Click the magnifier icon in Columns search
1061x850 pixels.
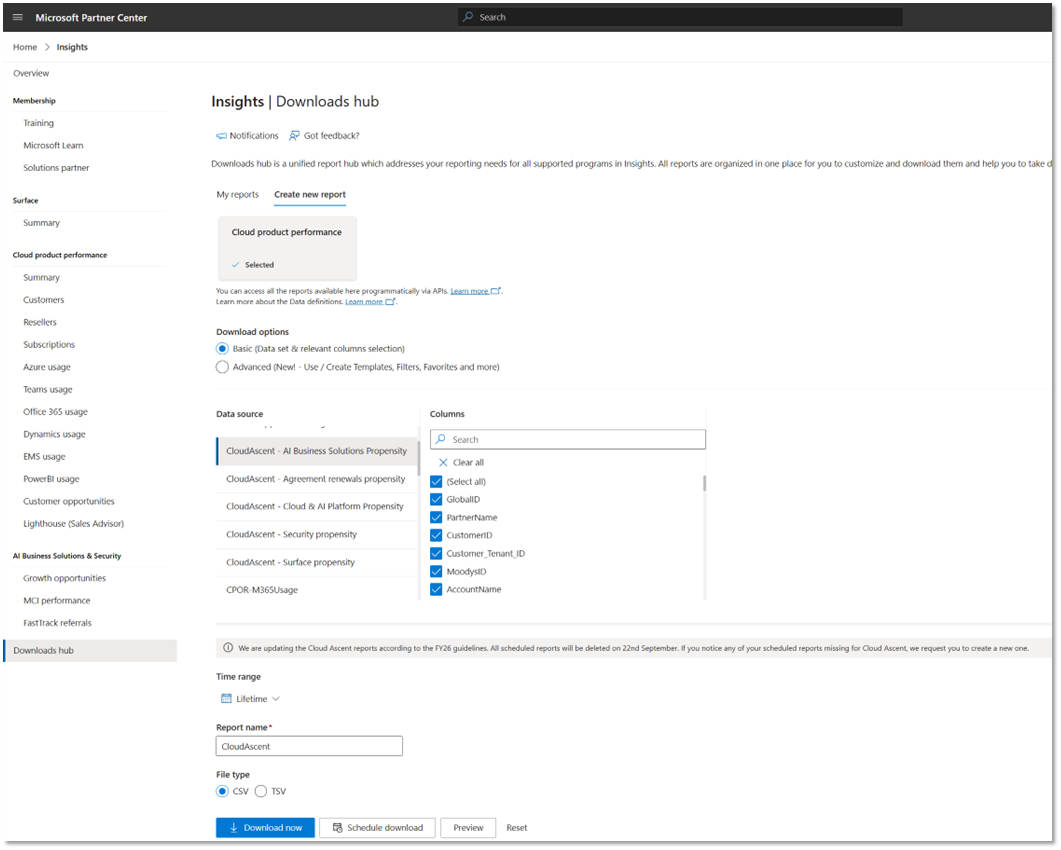[441, 439]
